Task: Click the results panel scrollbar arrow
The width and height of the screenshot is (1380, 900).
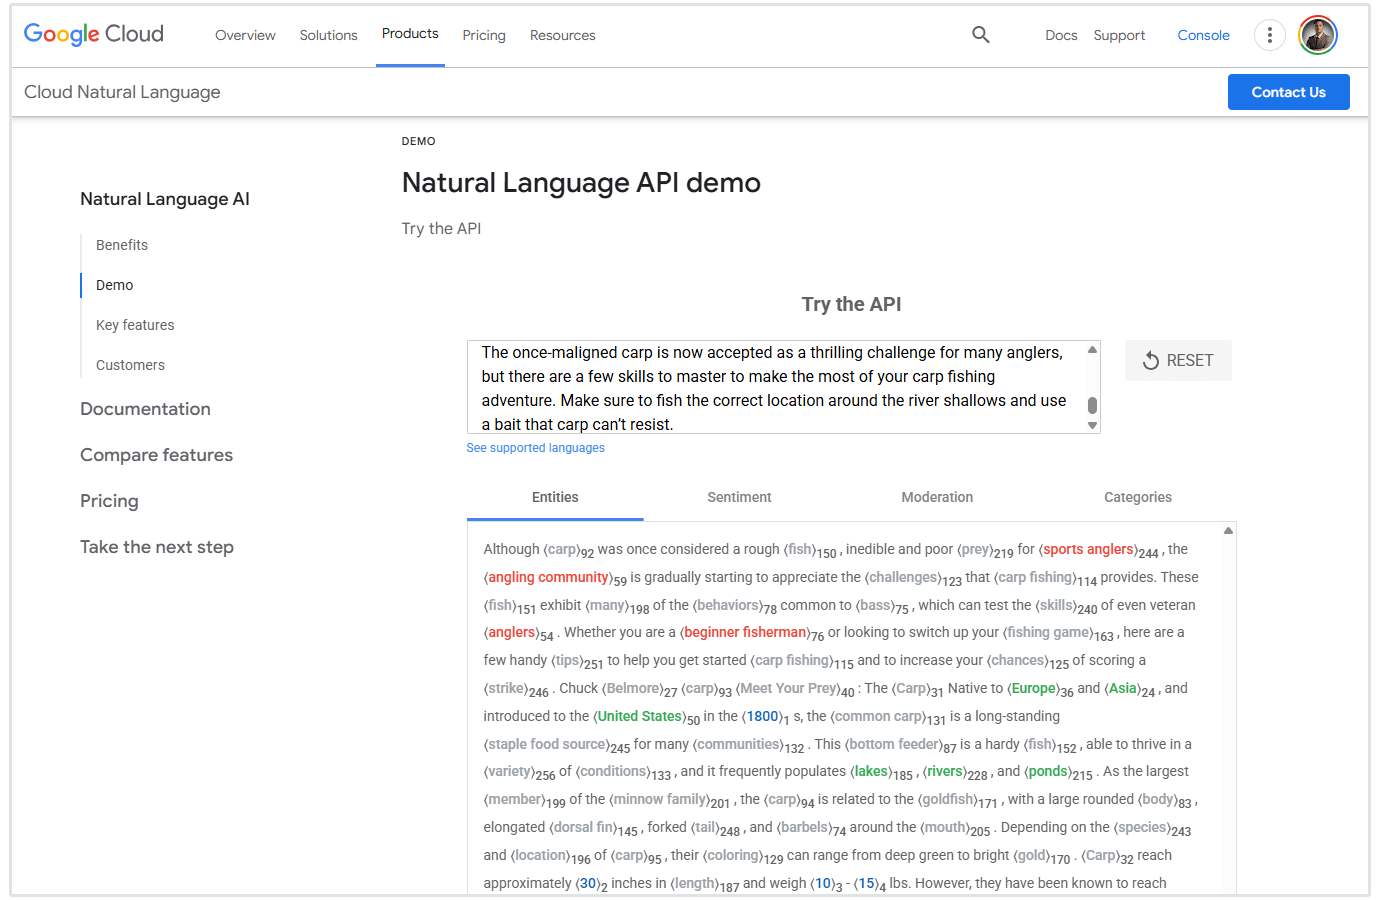Action: click(1228, 529)
